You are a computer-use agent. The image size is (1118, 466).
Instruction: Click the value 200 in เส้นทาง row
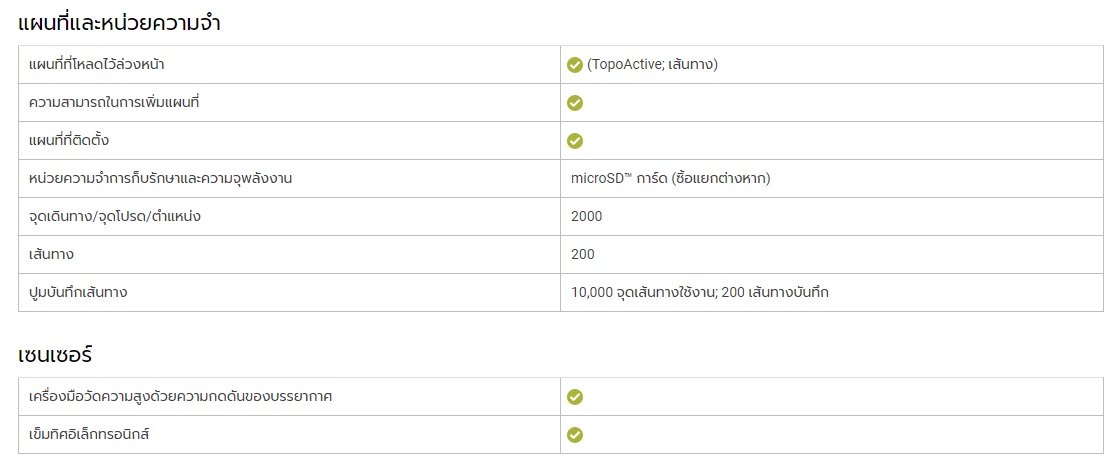tap(583, 254)
